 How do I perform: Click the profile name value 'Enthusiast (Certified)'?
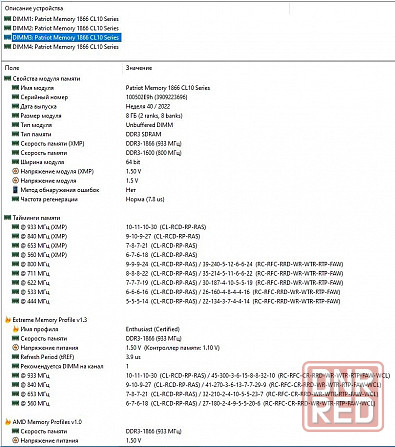[x=153, y=329]
